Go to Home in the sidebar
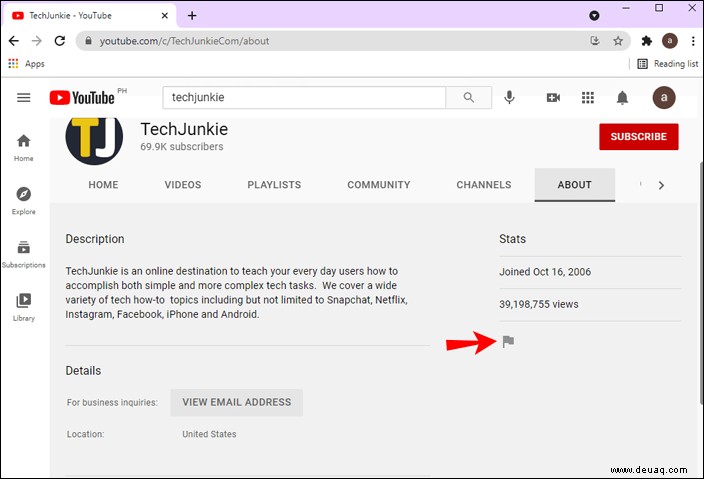Viewport: 704px width, 479px height. (23, 148)
